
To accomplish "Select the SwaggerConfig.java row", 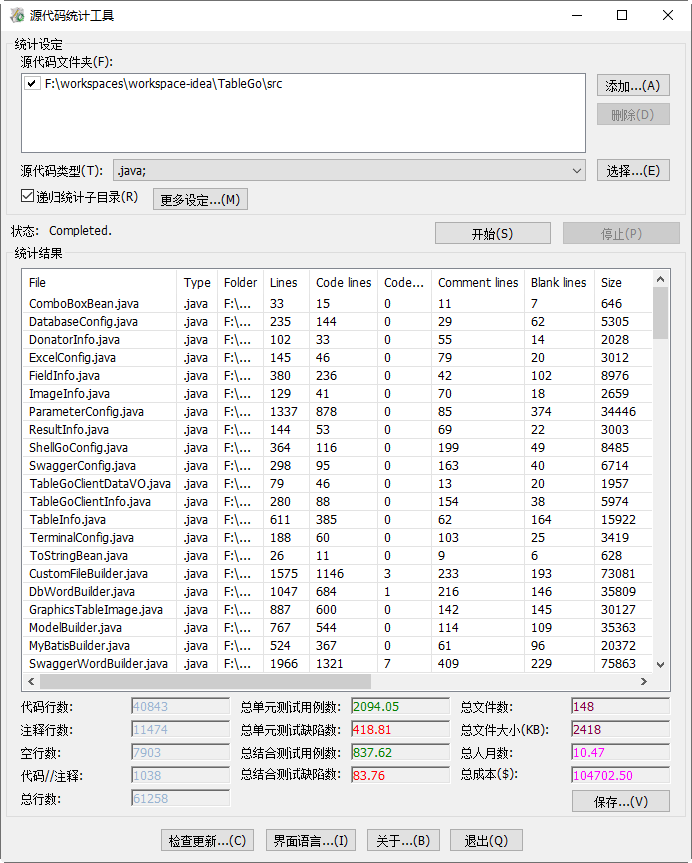I will (x=337, y=466).
